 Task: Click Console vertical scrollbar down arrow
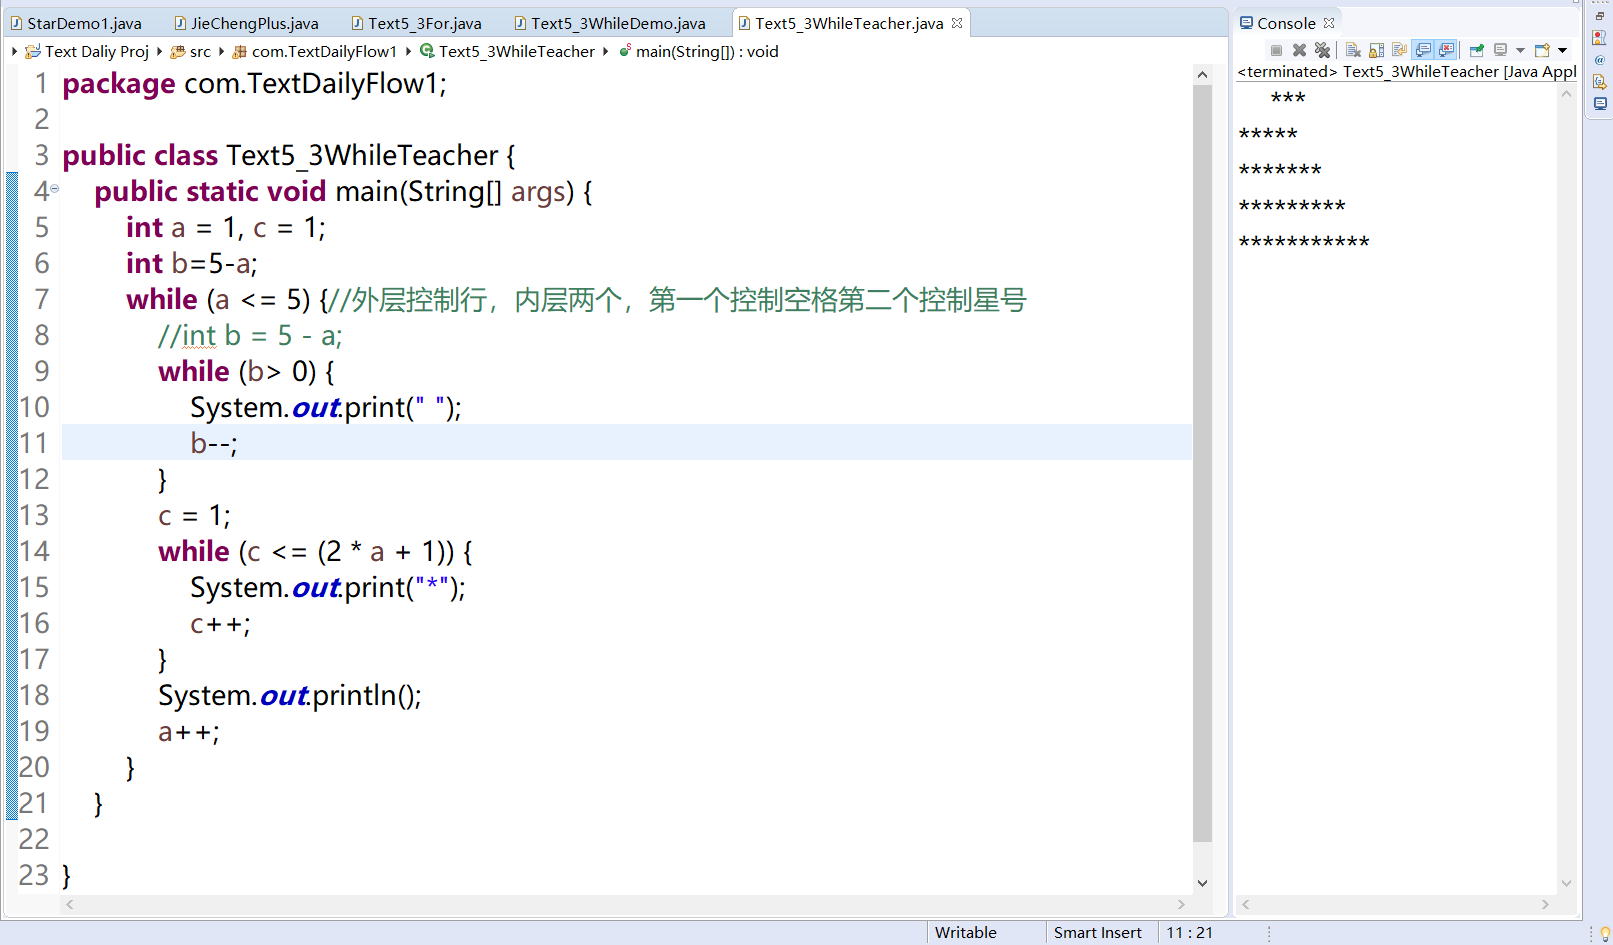[1567, 883]
